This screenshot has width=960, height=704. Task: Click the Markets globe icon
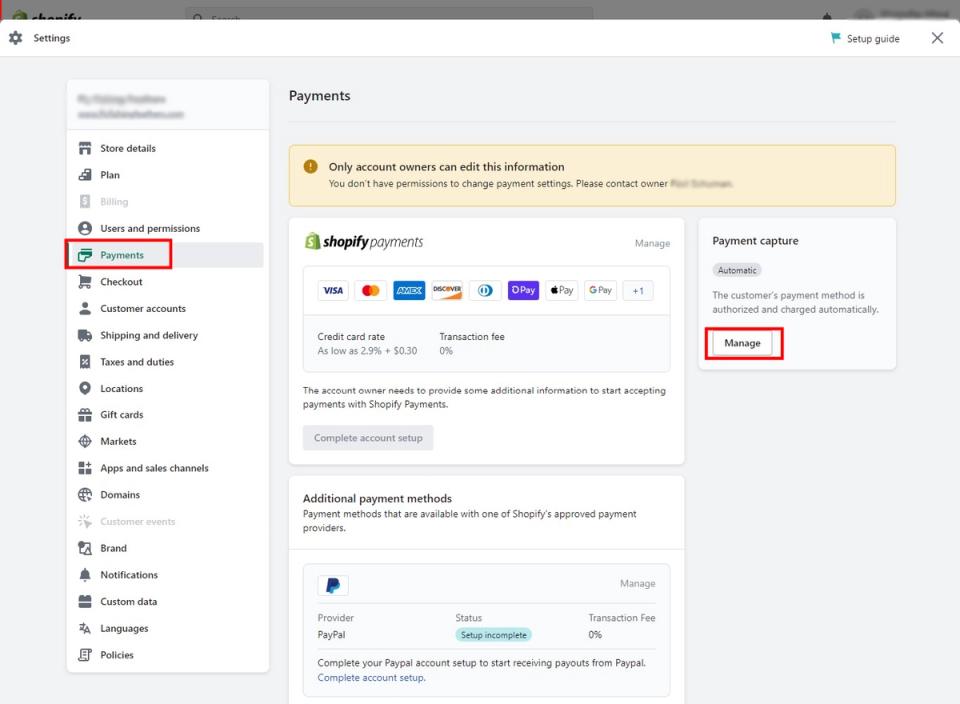[85, 441]
